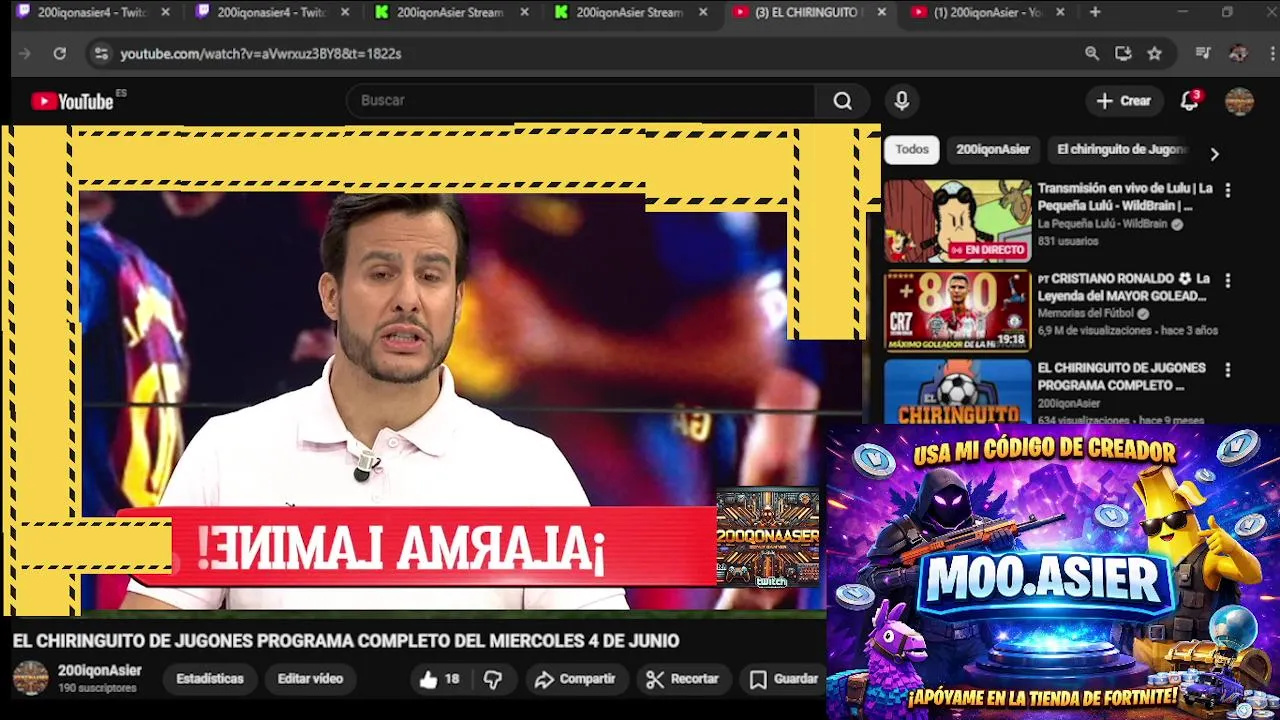
Task: Click Editar vídeo button
Action: click(310, 679)
